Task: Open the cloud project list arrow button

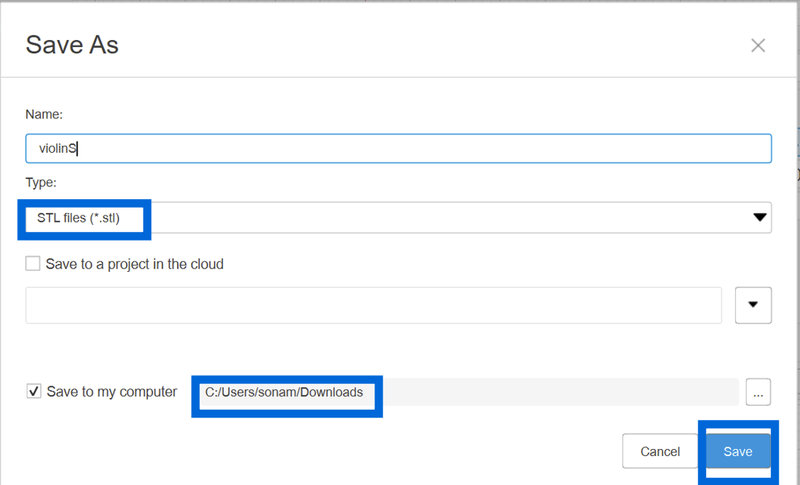Action: click(x=753, y=305)
